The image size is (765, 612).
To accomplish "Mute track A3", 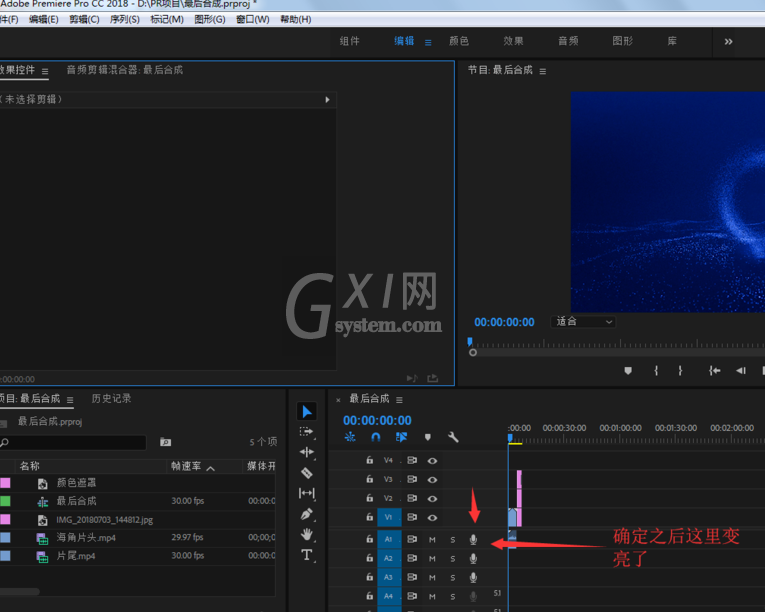I will tap(432, 578).
